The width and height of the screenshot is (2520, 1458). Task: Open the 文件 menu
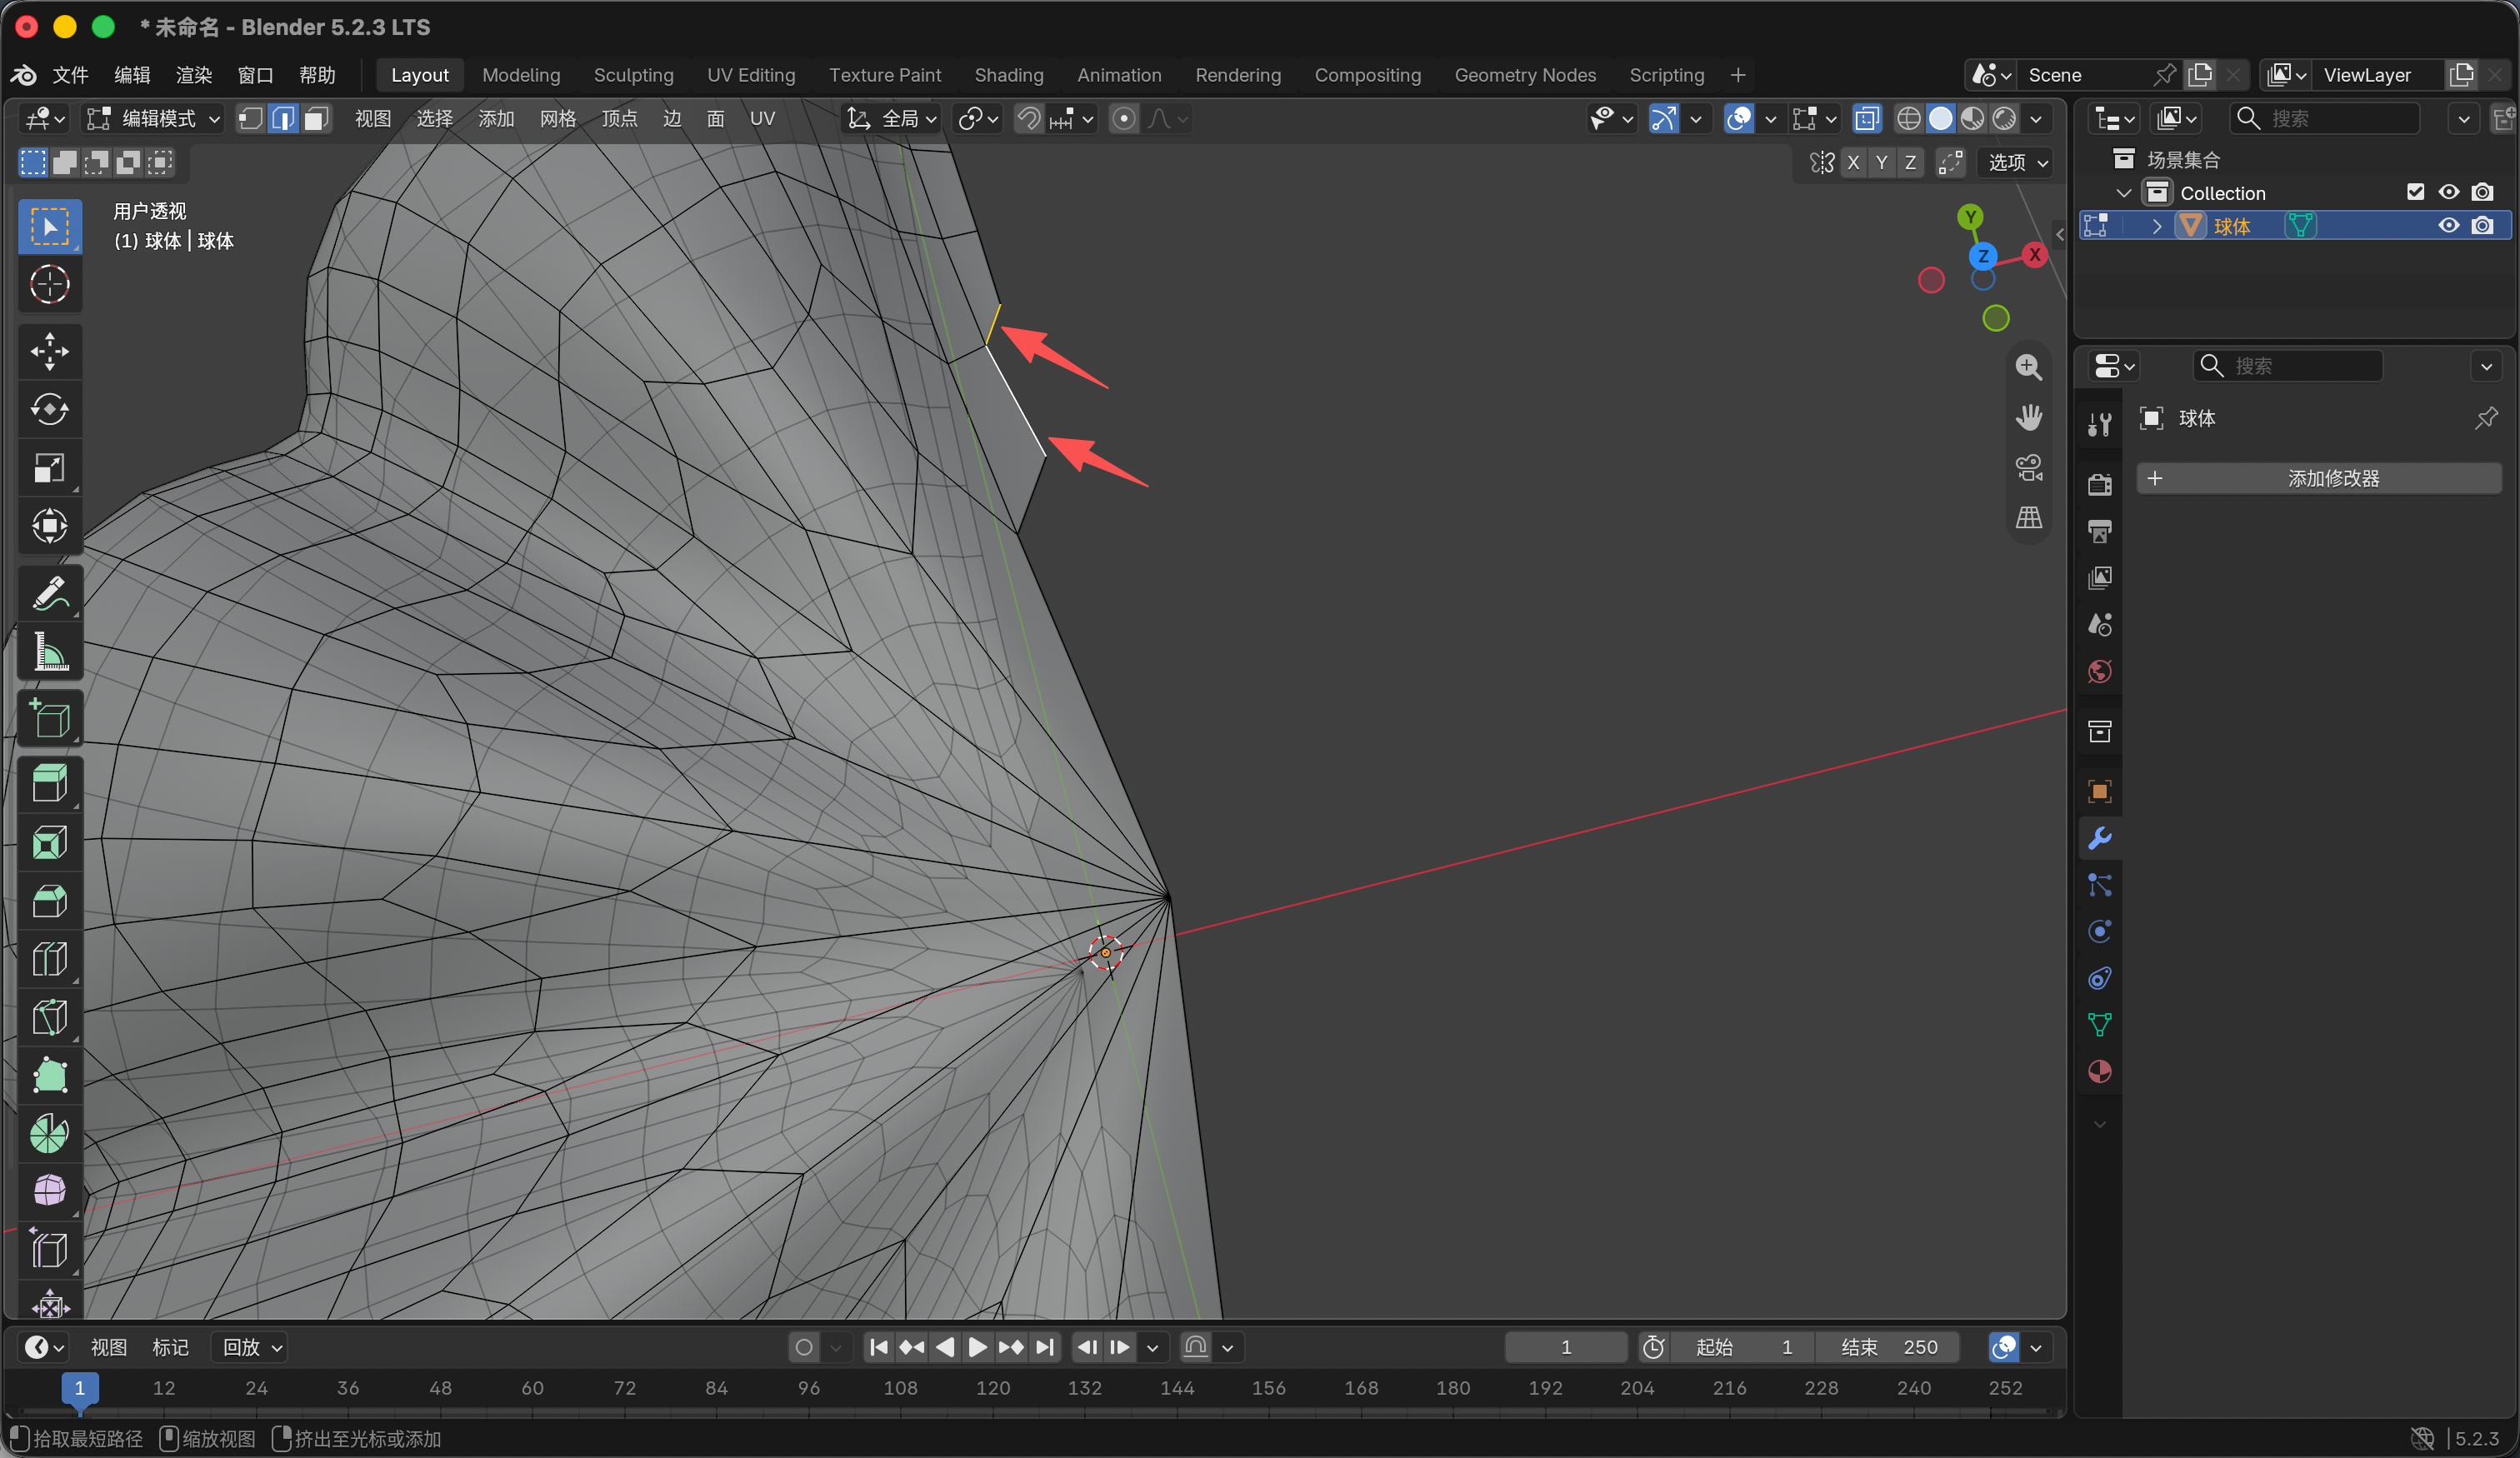coord(71,75)
